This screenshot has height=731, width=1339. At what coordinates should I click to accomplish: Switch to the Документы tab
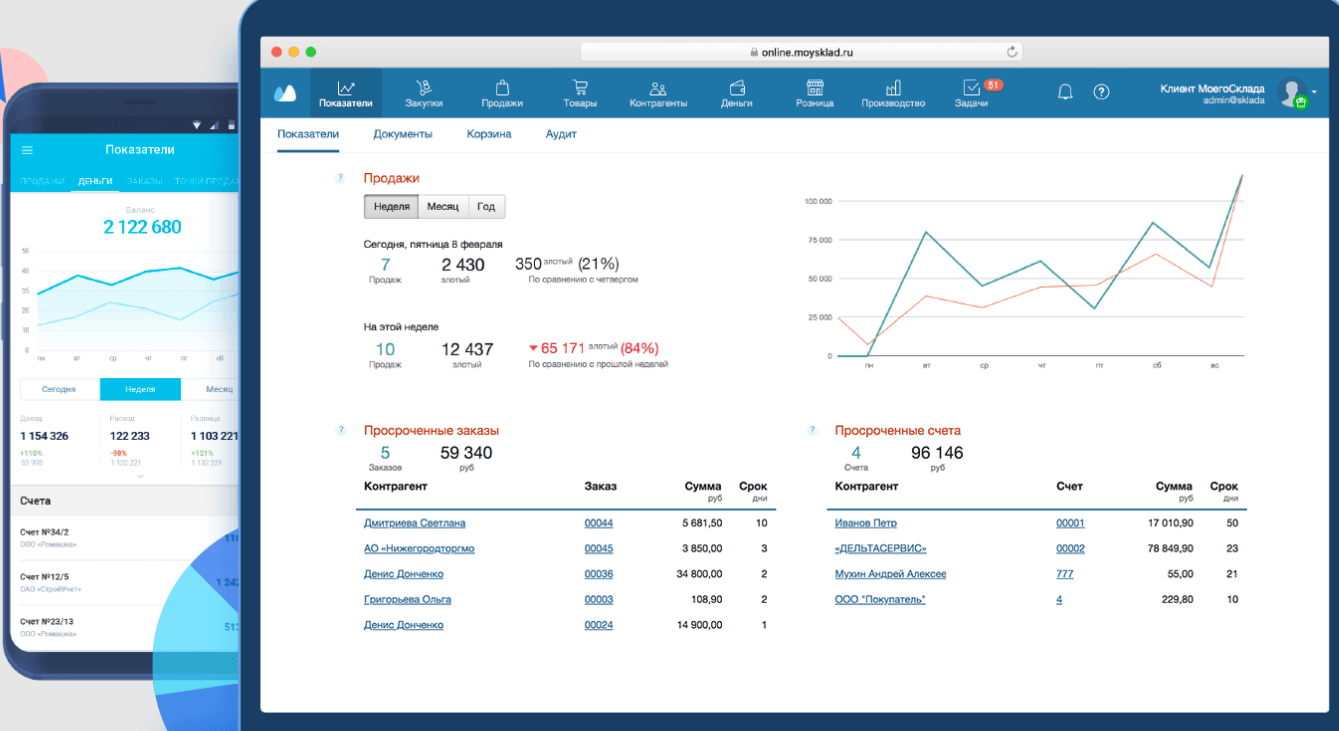click(402, 134)
